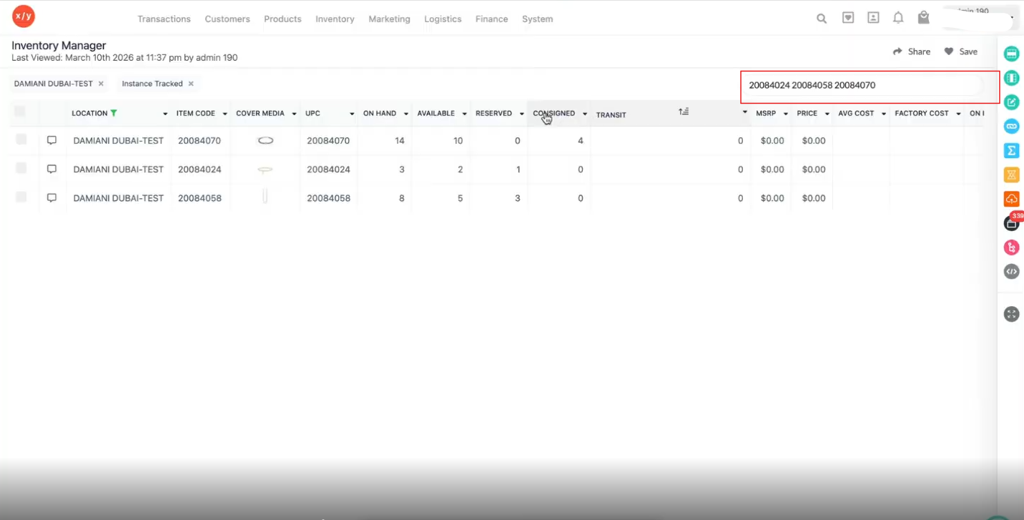This screenshot has width=1024, height=520.
Task: Open the Available column dropdown arrow
Action: (464, 114)
